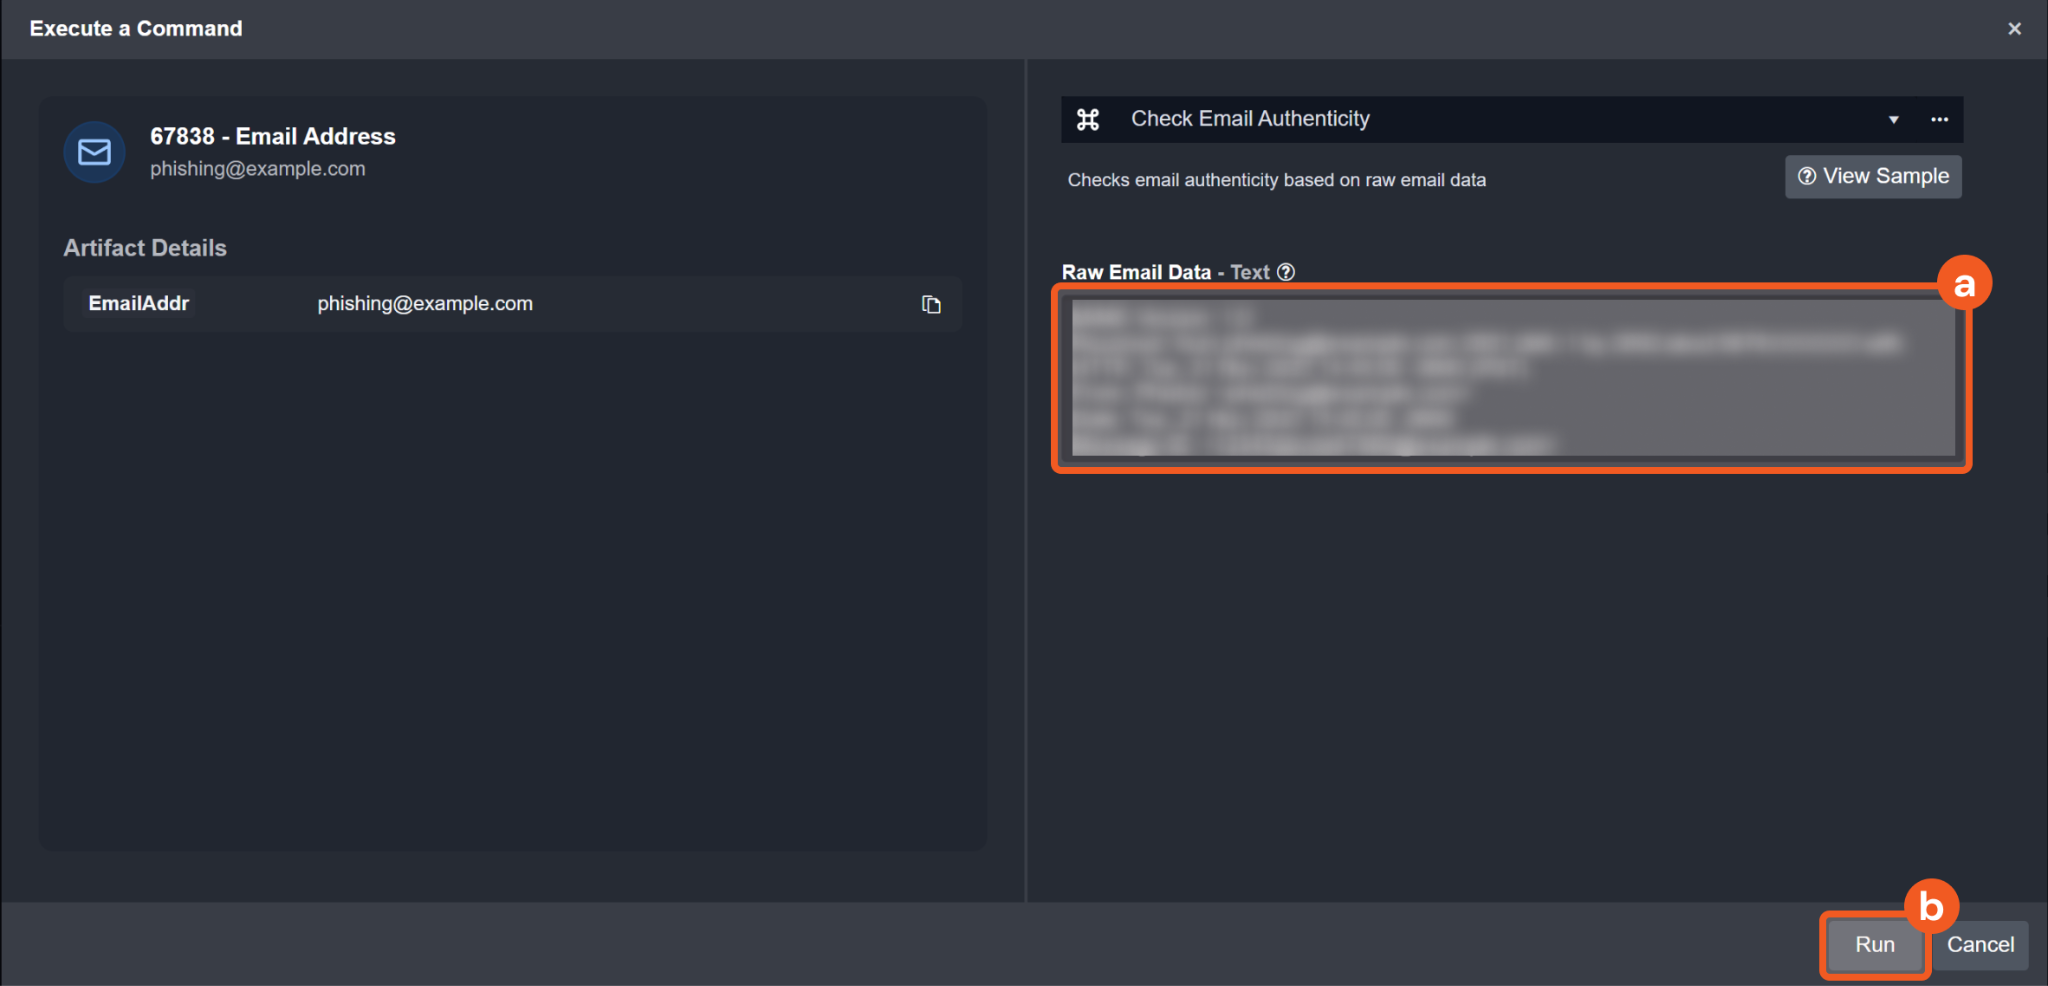Open the Check Email Authenticity command list
This screenshot has height=986, width=2048.
1250,119
